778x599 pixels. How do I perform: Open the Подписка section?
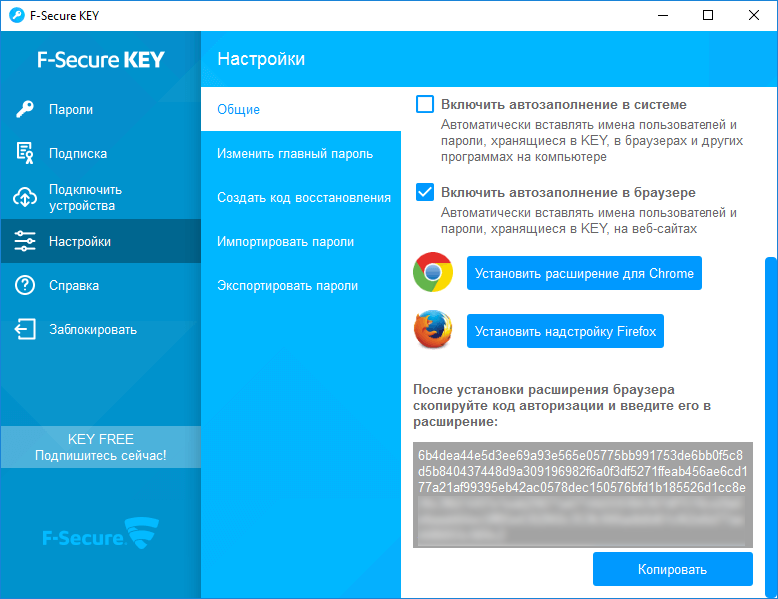(101, 153)
